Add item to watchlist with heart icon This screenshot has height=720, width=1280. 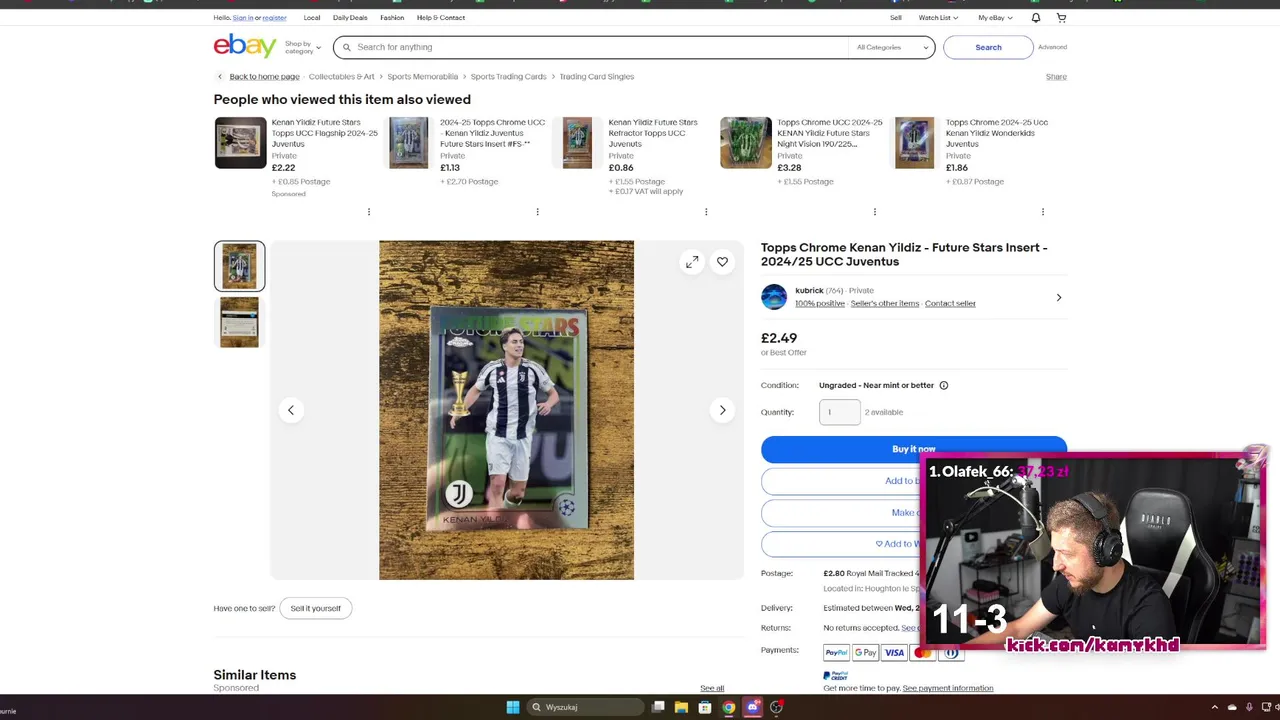(722, 262)
